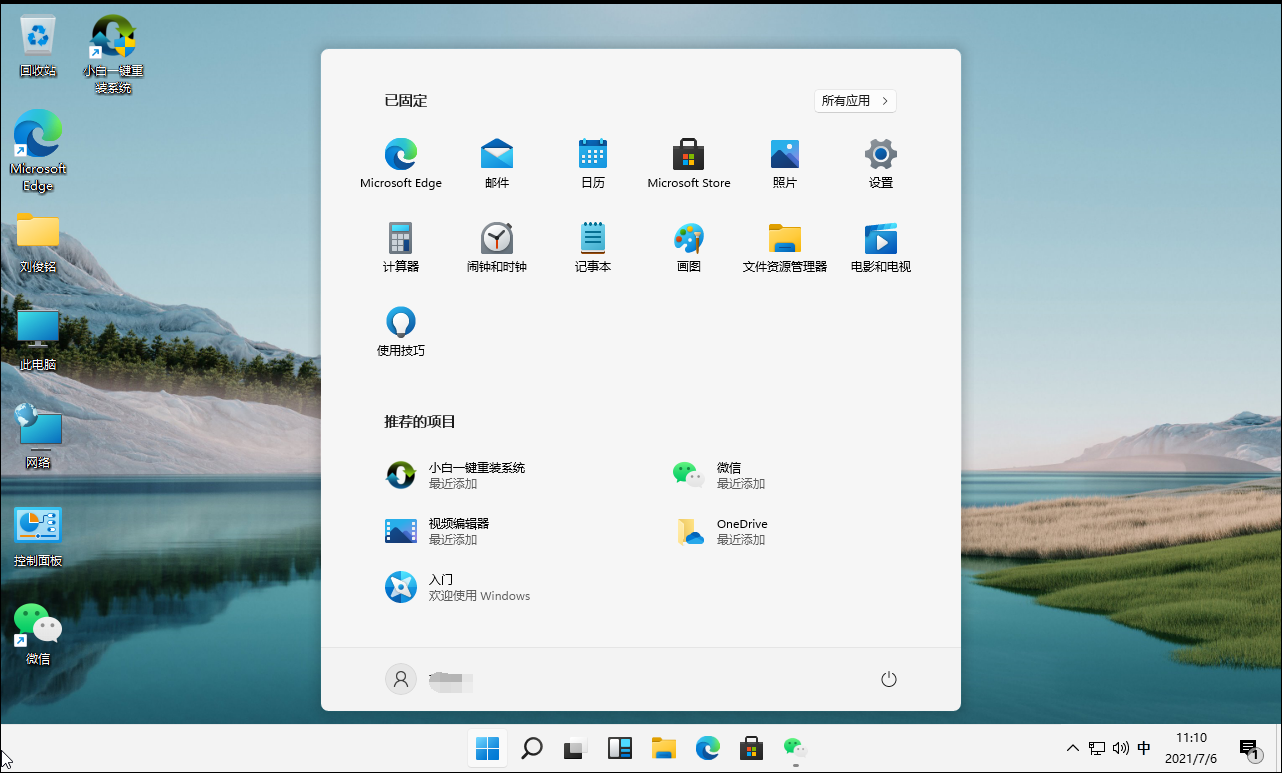Open clock and date 11:10 flyout

coord(1191,748)
